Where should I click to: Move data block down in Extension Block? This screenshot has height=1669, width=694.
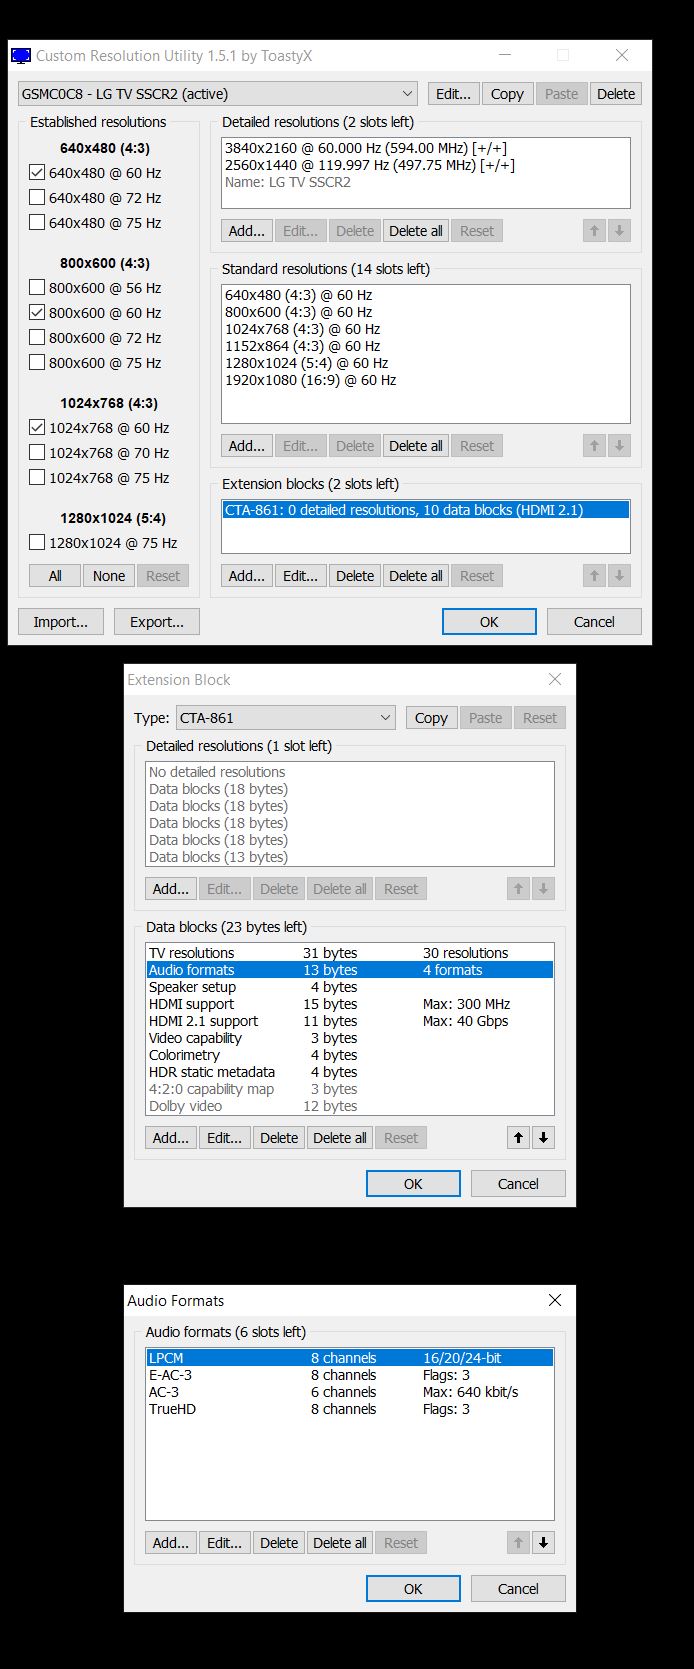pos(543,1138)
